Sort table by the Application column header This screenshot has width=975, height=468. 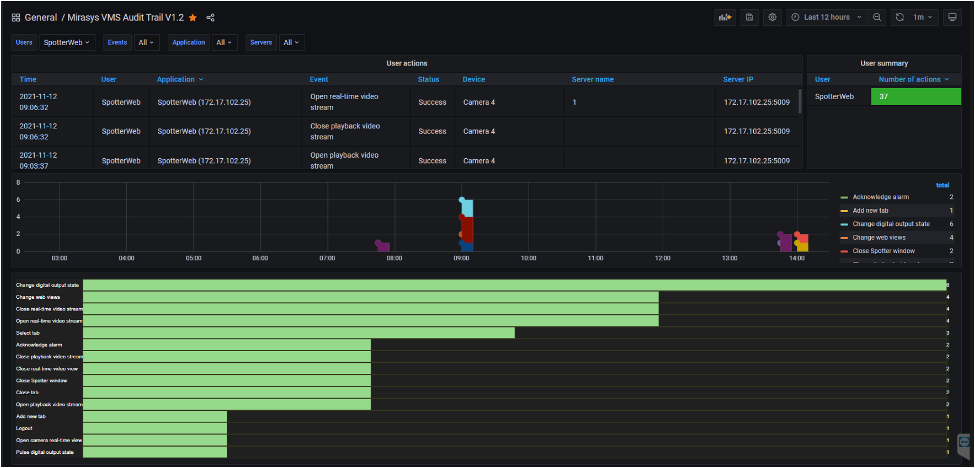click(x=176, y=79)
